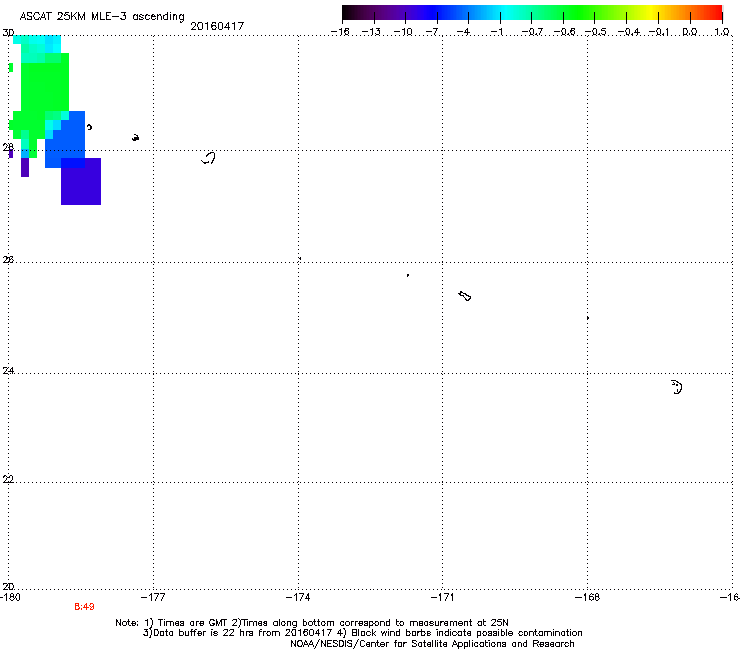Select the -10 color bar label
This screenshot has height=650, width=740.
403,32
